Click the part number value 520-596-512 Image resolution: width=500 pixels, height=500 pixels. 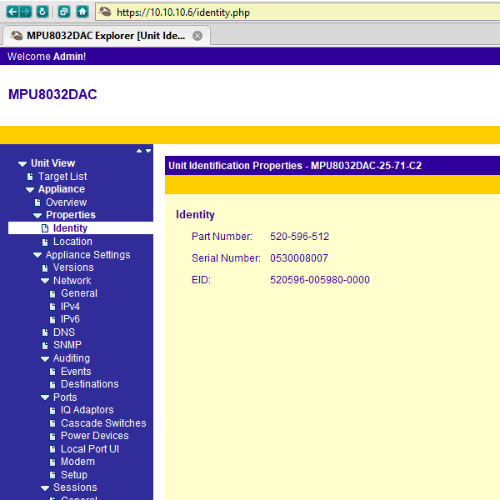click(x=299, y=236)
